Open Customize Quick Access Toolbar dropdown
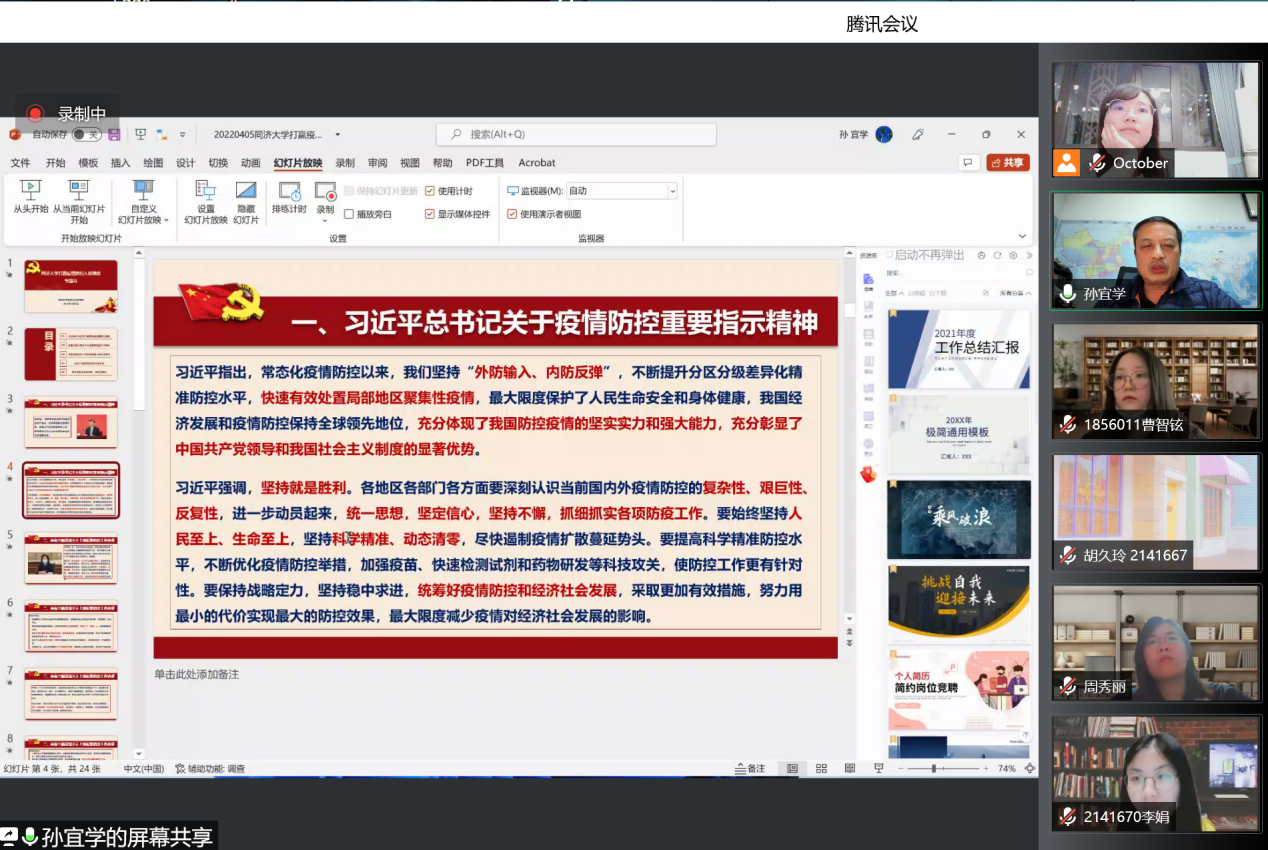Image resolution: width=1268 pixels, height=850 pixels. pos(182,134)
